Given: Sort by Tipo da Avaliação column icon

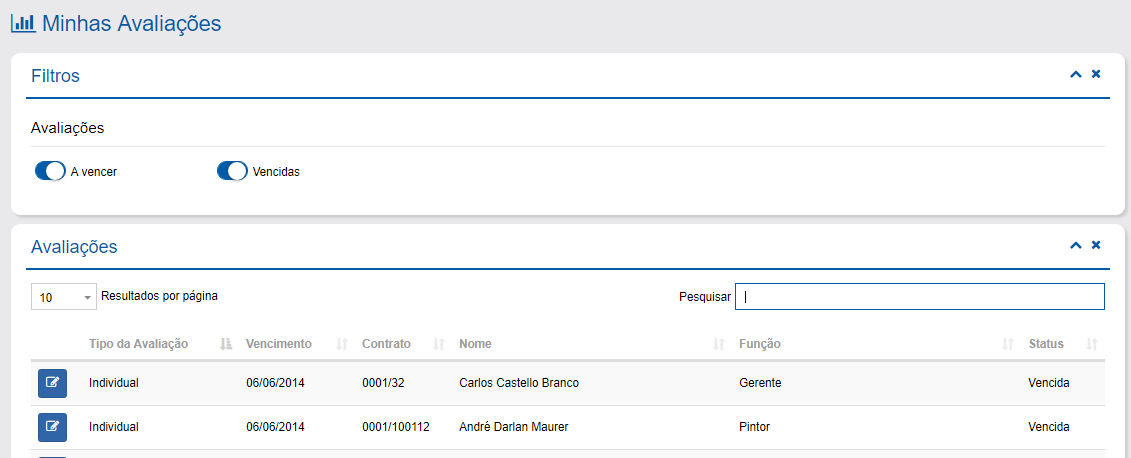Looking at the screenshot, I should [226, 344].
